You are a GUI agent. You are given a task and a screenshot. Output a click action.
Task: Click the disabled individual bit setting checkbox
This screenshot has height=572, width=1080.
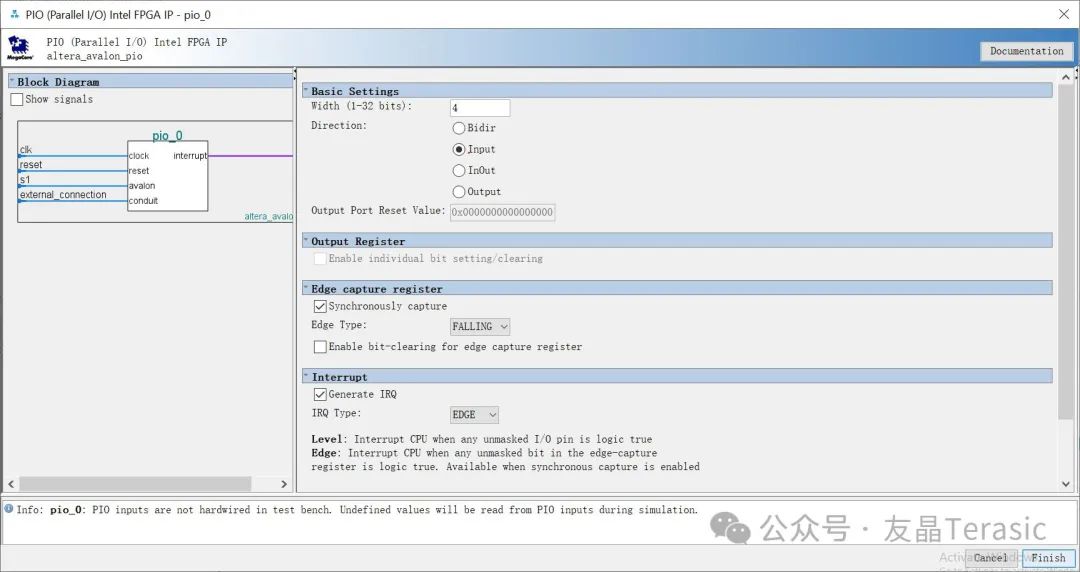tap(320, 258)
